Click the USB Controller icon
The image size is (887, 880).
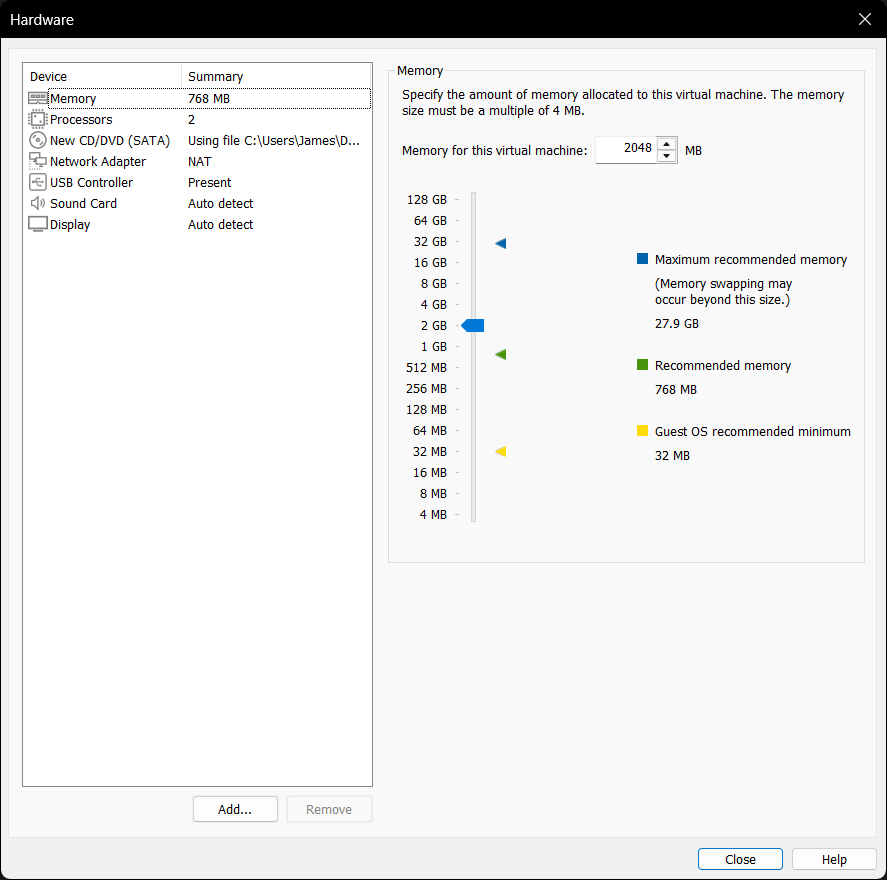click(x=38, y=183)
